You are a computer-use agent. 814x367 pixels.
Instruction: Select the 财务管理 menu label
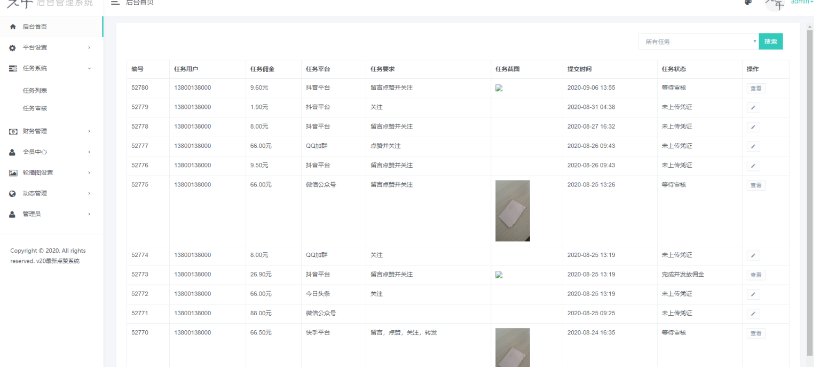(35, 131)
